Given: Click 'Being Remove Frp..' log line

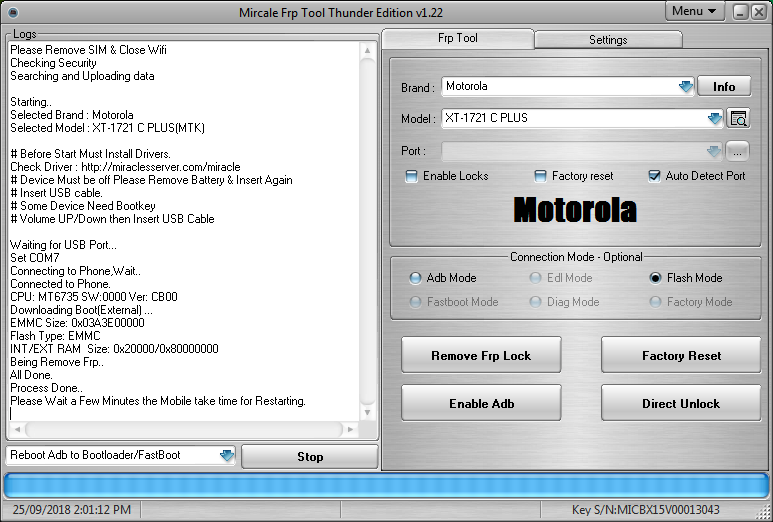Looking at the screenshot, I should pos(57,362).
